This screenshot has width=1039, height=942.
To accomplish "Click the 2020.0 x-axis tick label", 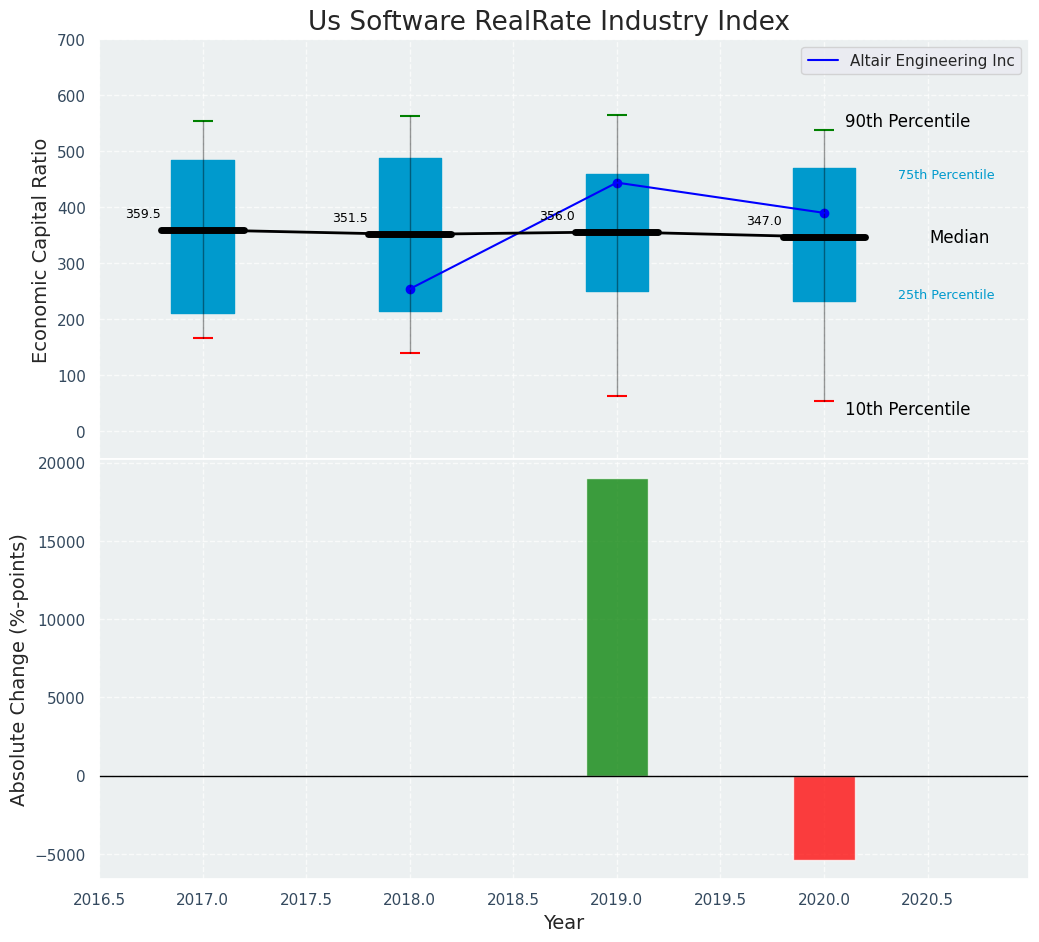I will click(824, 900).
